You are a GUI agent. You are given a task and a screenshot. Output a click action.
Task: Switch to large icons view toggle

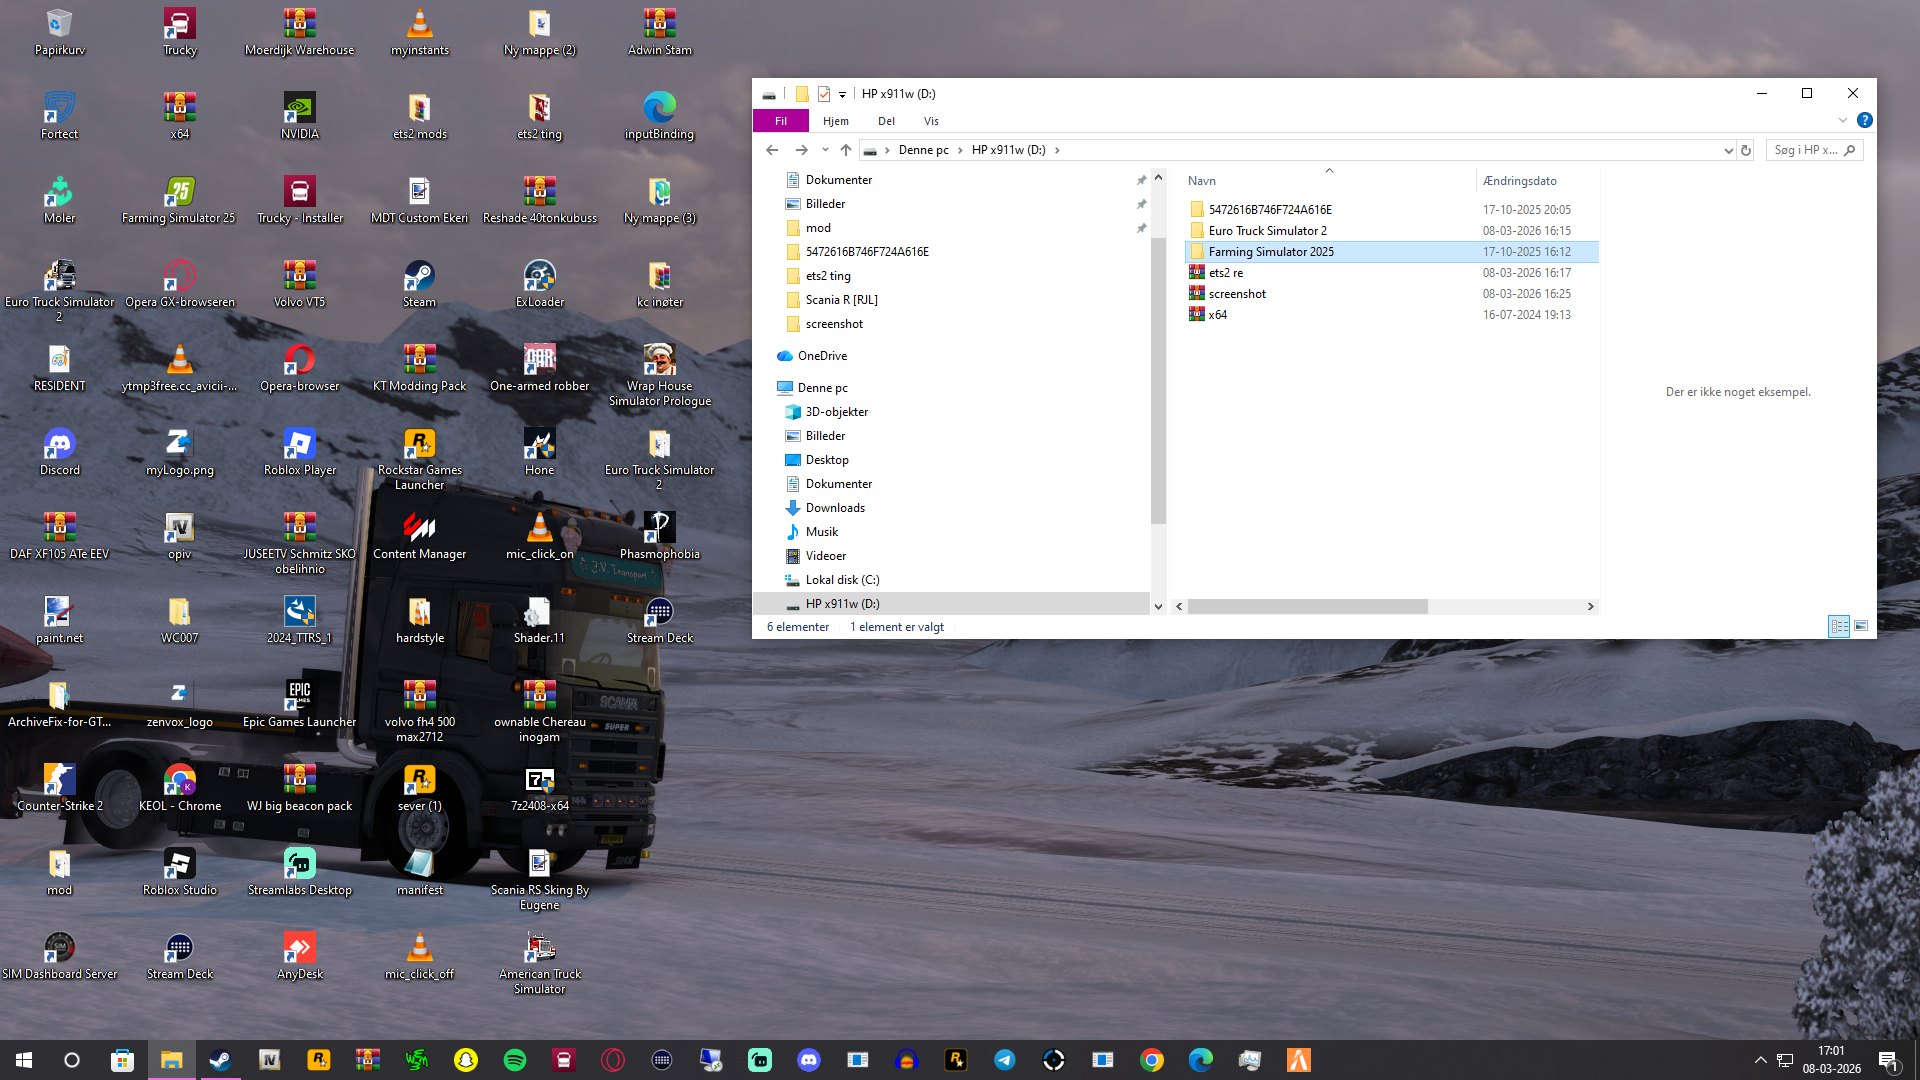point(1861,626)
